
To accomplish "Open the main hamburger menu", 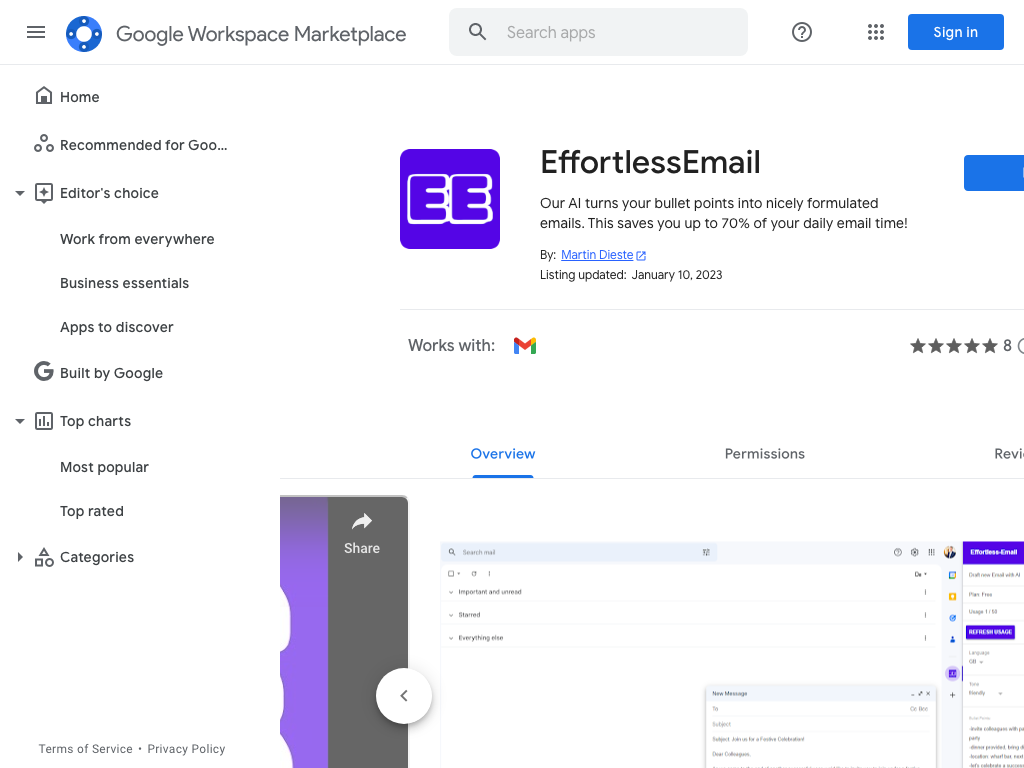I will tap(36, 32).
